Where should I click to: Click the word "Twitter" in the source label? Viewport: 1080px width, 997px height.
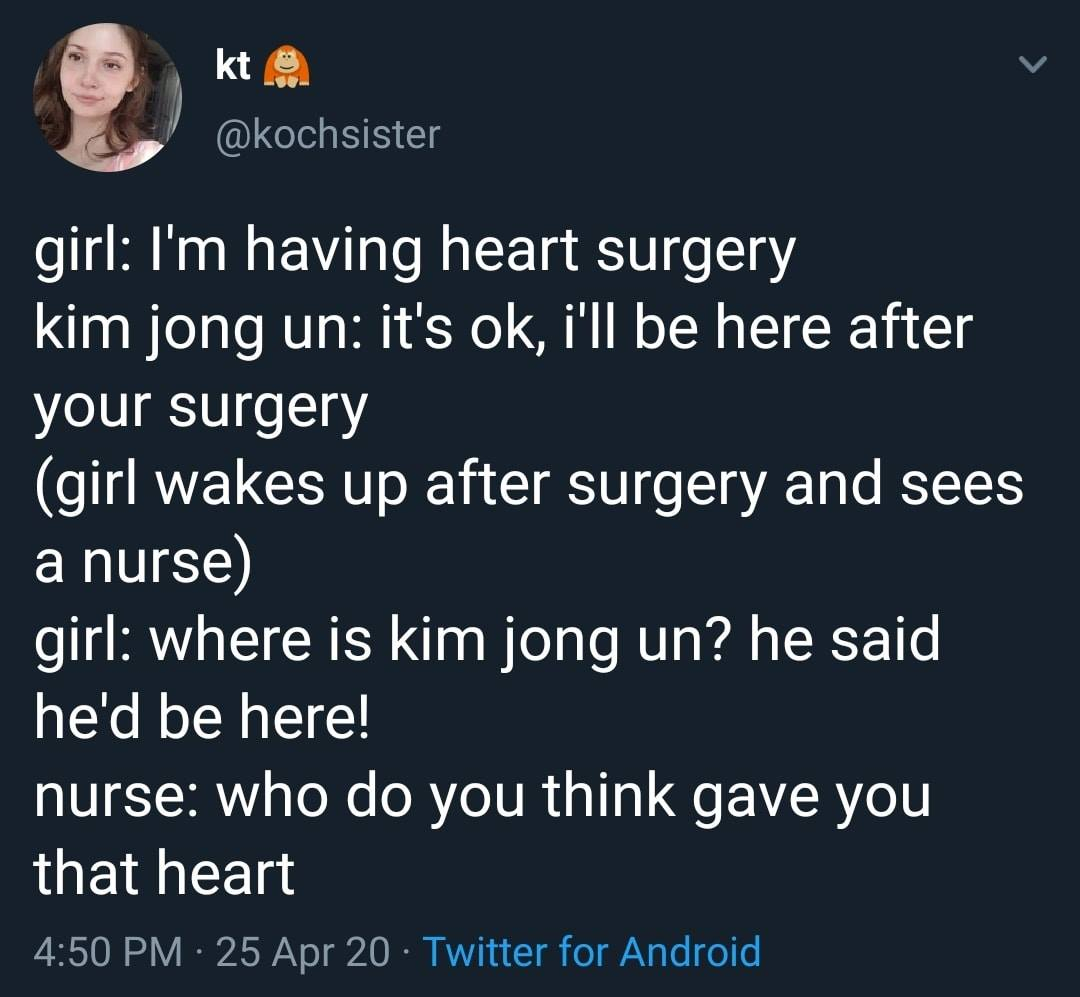point(485,950)
